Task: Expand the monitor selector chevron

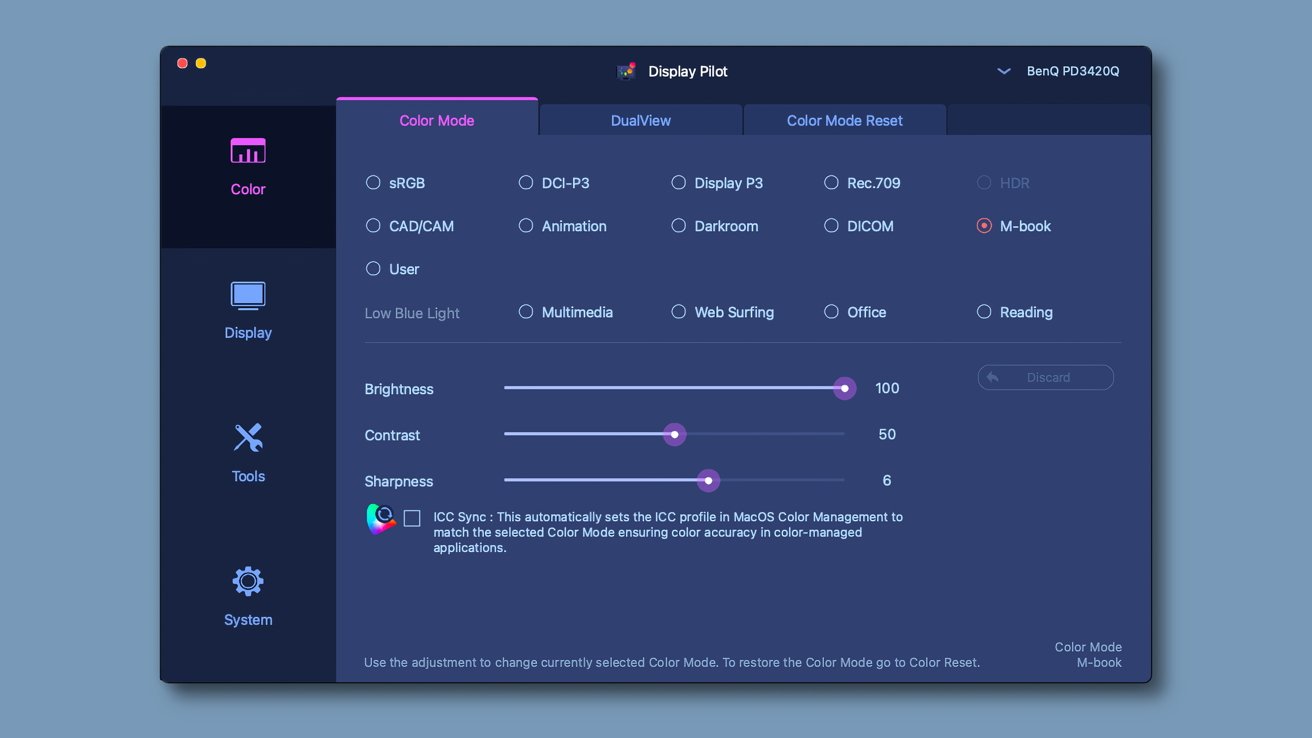Action: coord(1003,72)
